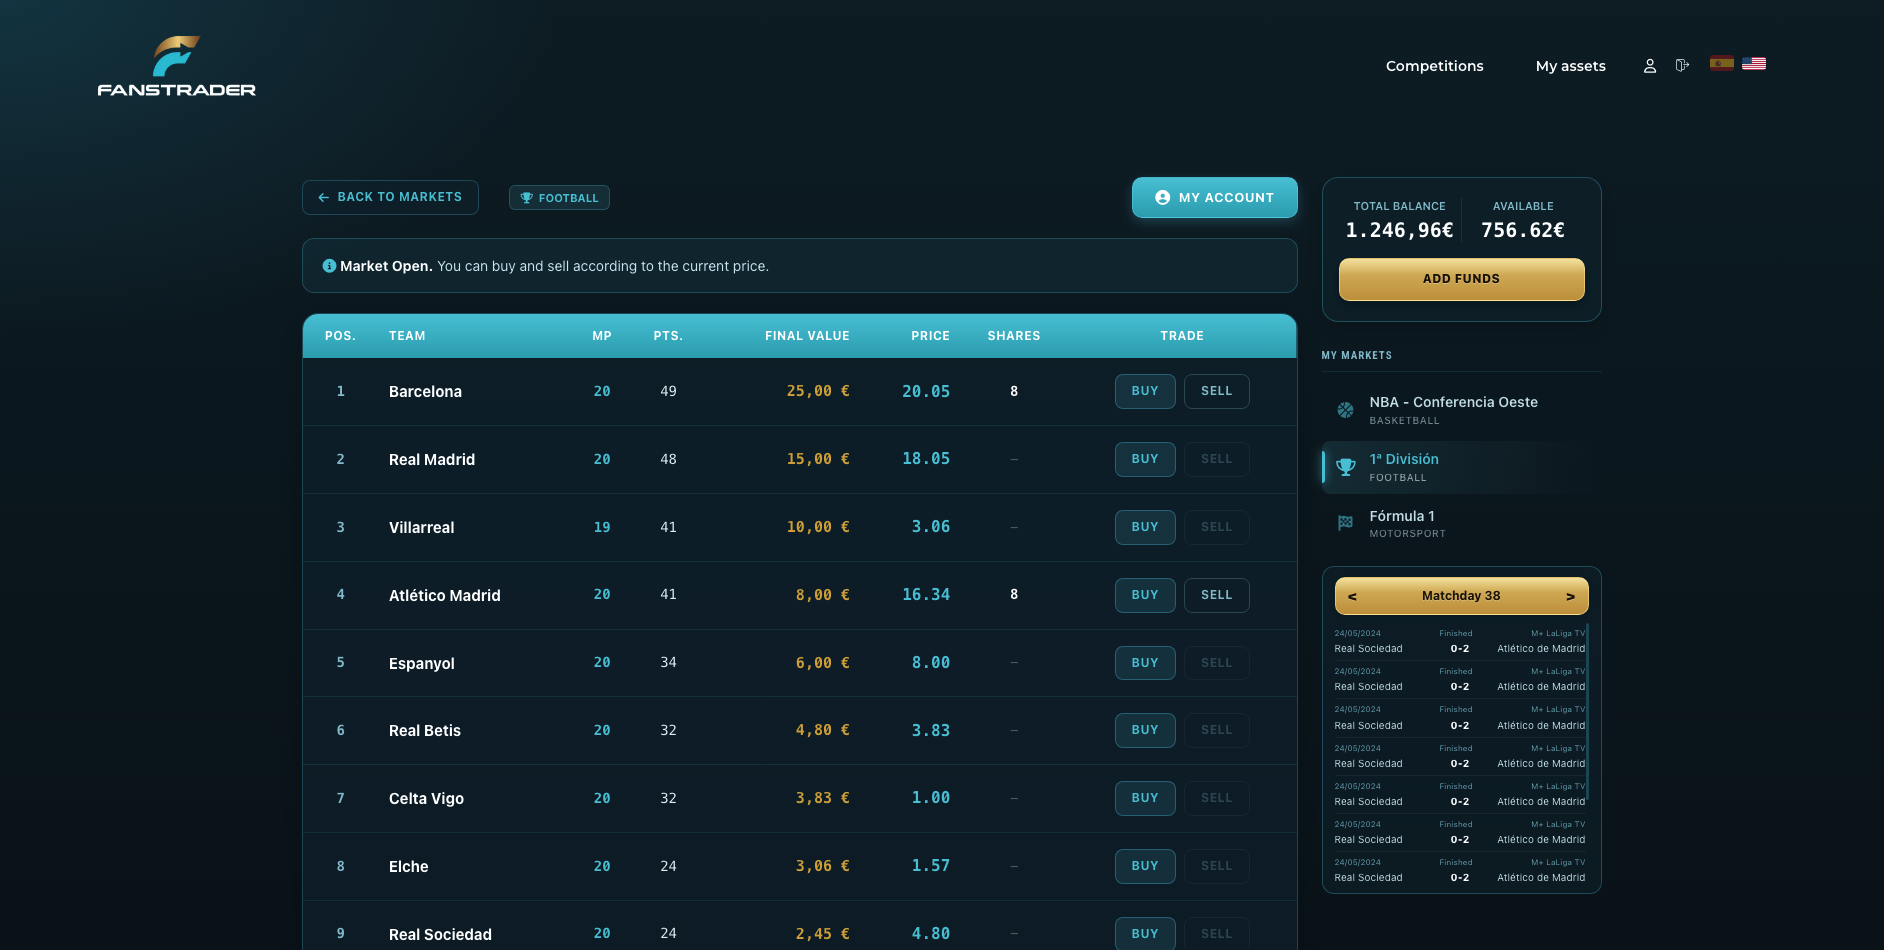Click the available balance 756.62€

1523,230
